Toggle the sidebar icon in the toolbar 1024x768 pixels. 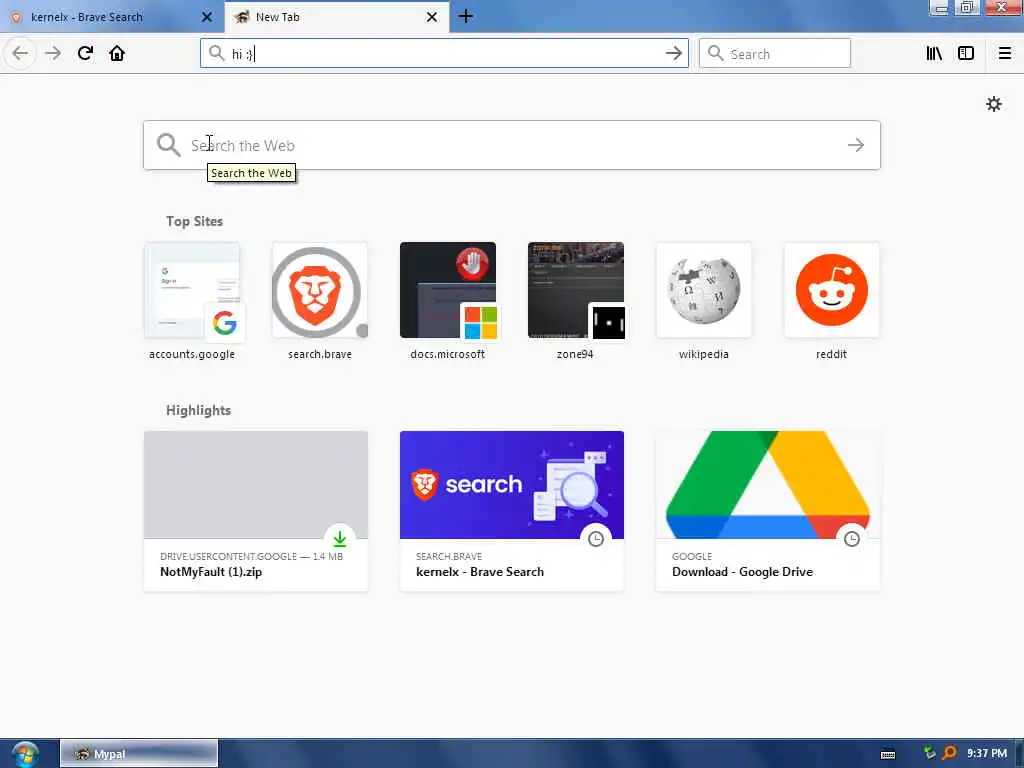[966, 53]
